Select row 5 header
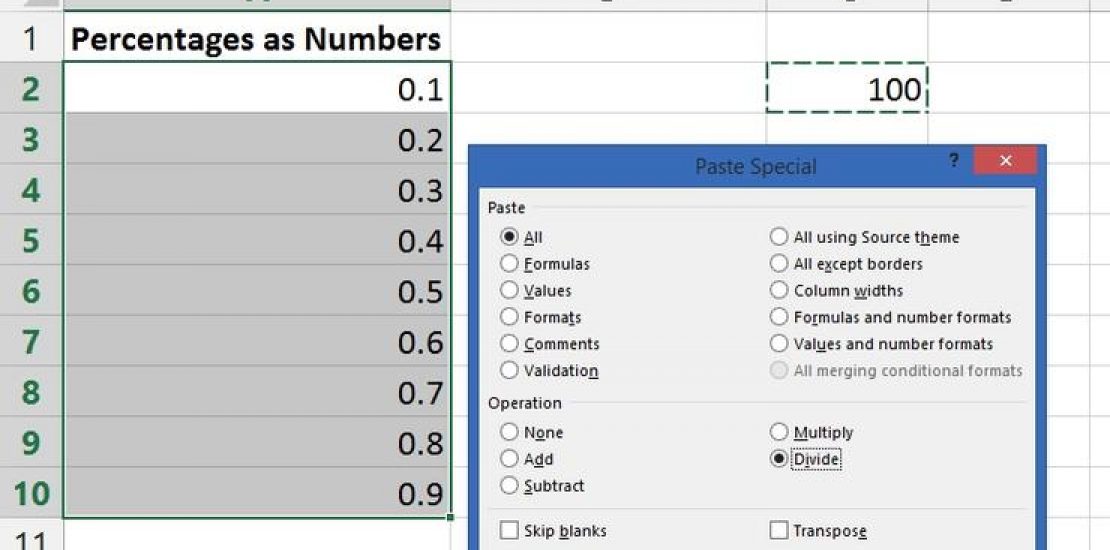This screenshot has width=1110, height=550. (x=30, y=241)
